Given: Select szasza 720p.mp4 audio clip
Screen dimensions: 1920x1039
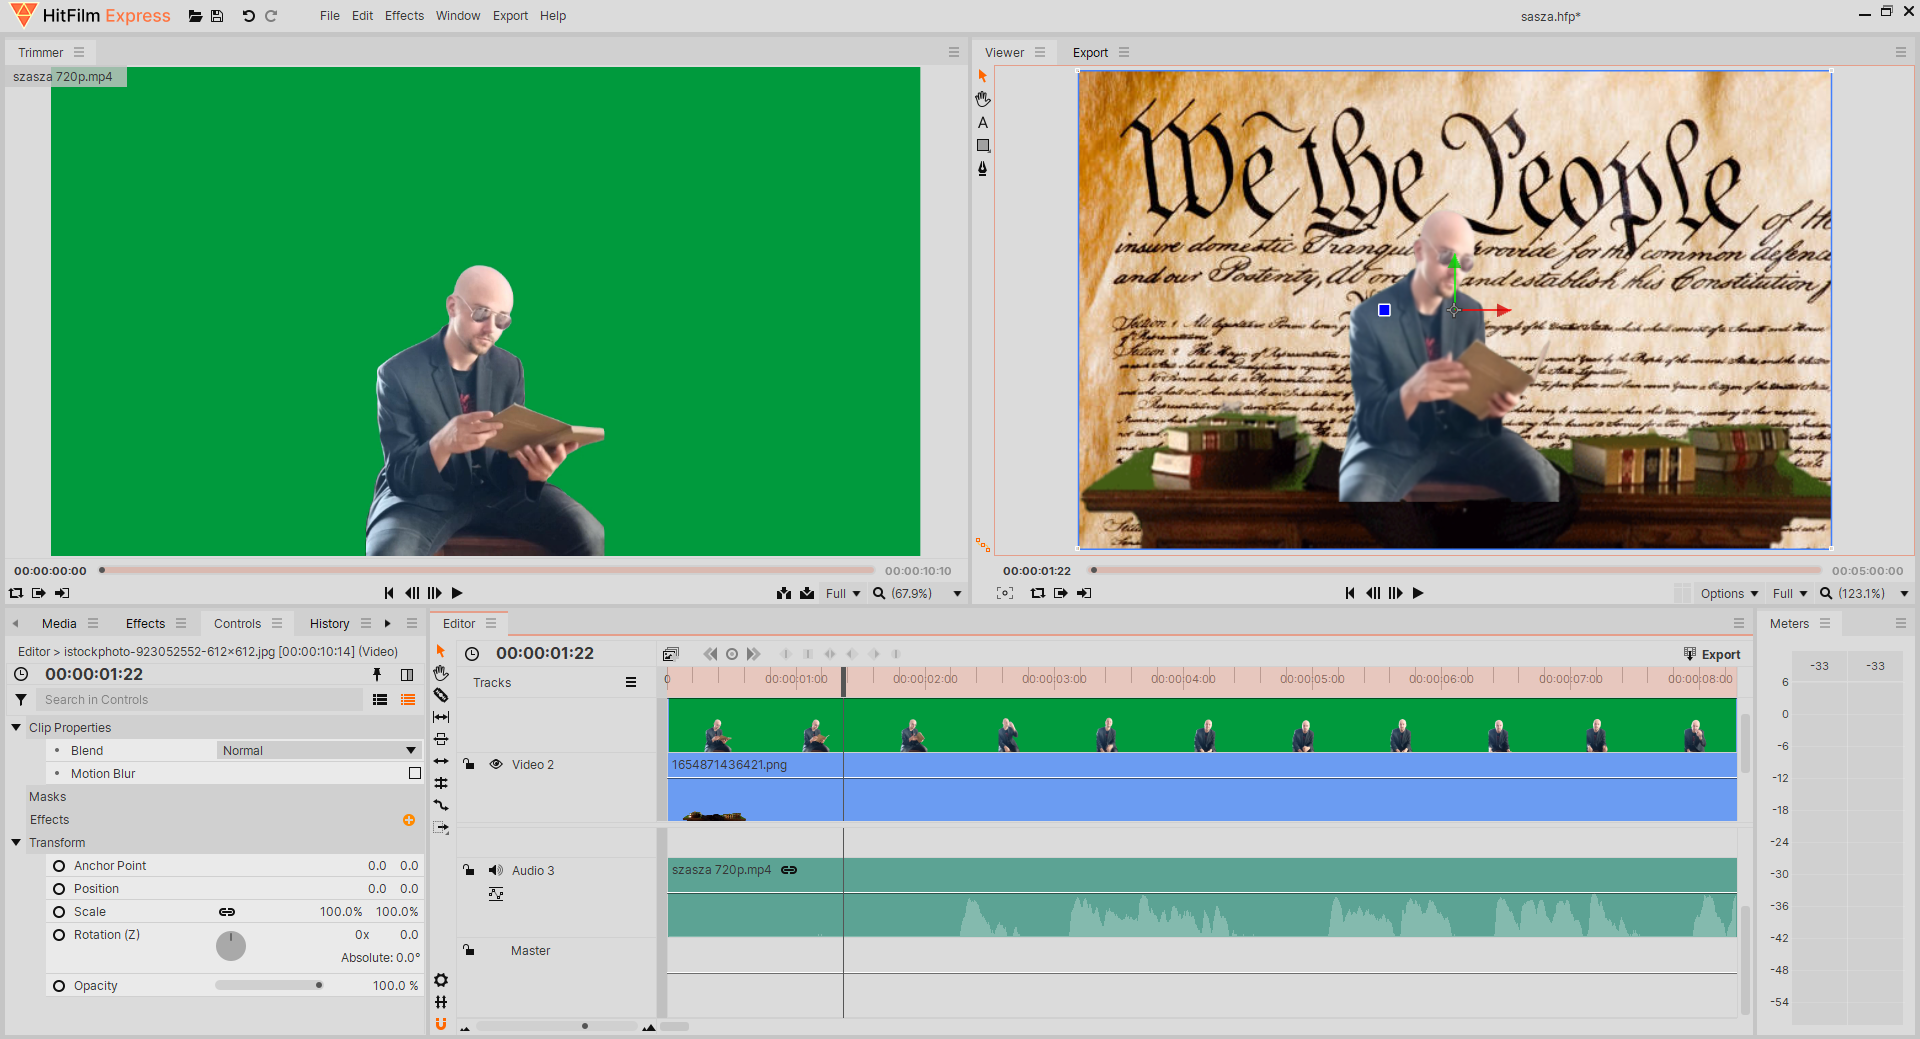Looking at the screenshot, I should pyautogui.click(x=1202, y=897).
